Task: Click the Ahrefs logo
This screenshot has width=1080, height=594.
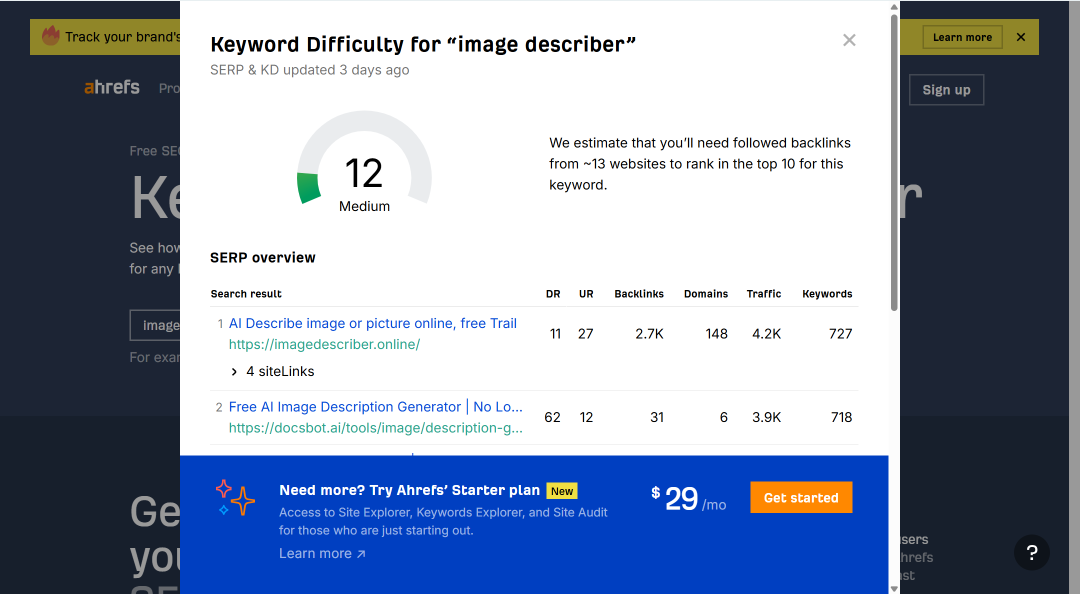Action: click(x=112, y=88)
